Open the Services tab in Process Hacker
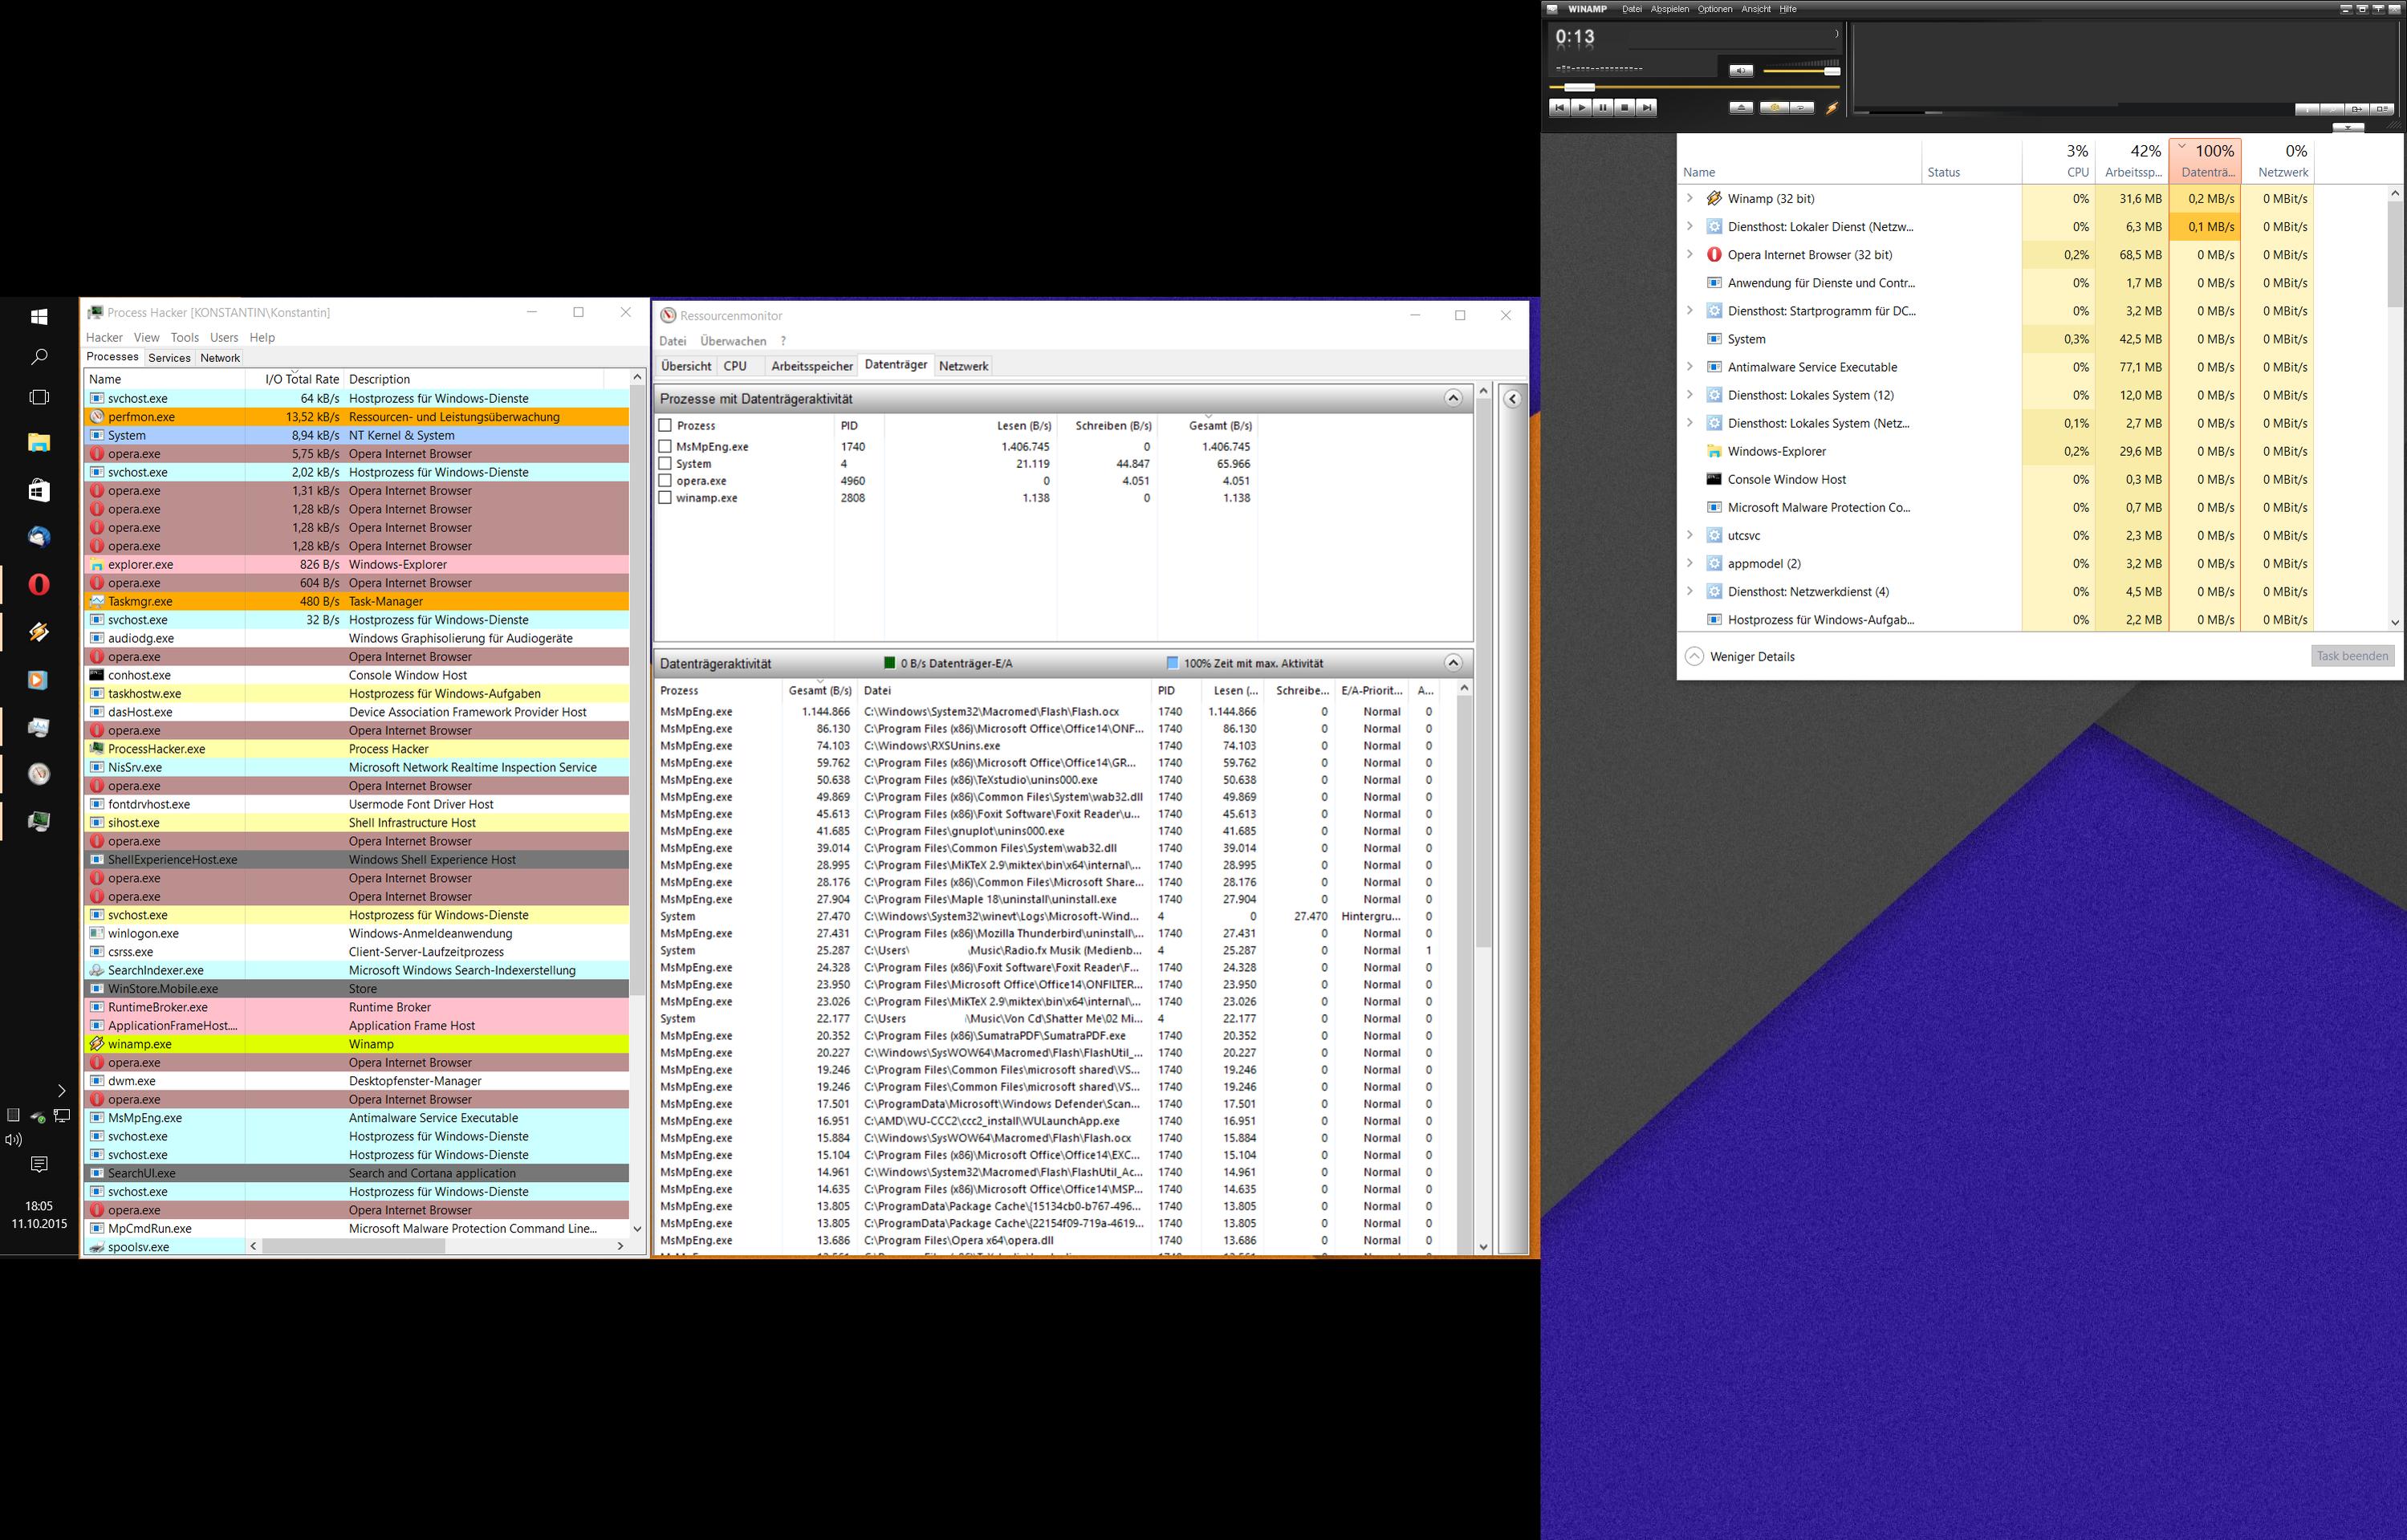The image size is (2407, 1540). tap(169, 358)
